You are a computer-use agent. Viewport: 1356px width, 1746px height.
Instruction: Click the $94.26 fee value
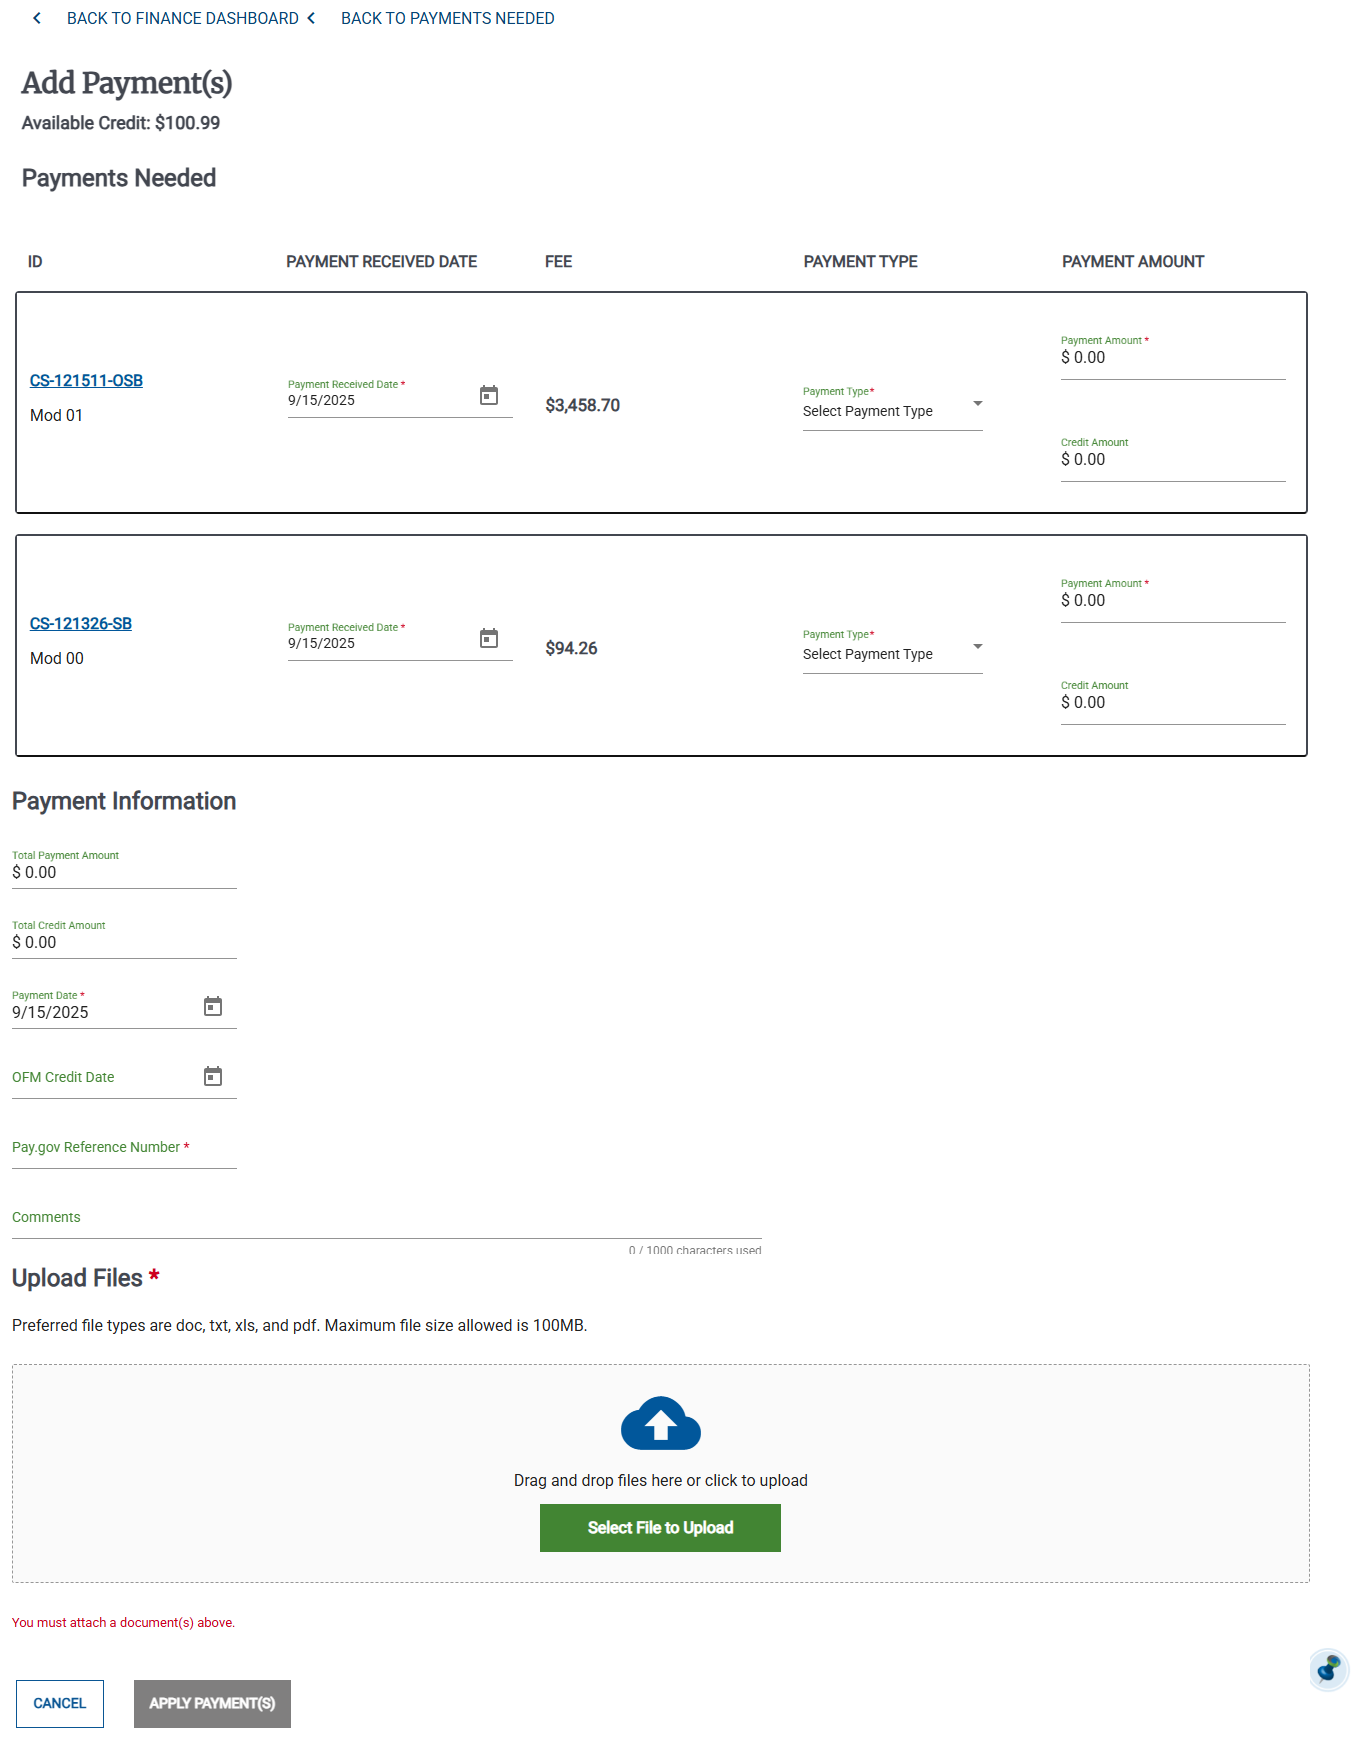[x=571, y=648]
